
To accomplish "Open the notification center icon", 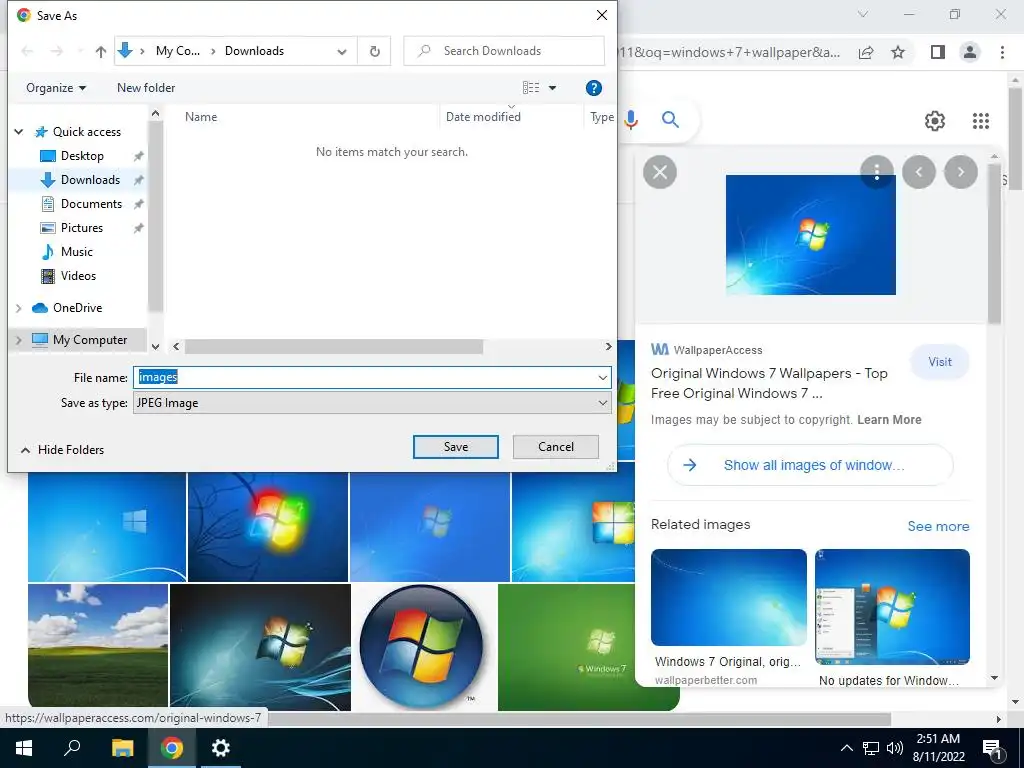I will coord(992,748).
